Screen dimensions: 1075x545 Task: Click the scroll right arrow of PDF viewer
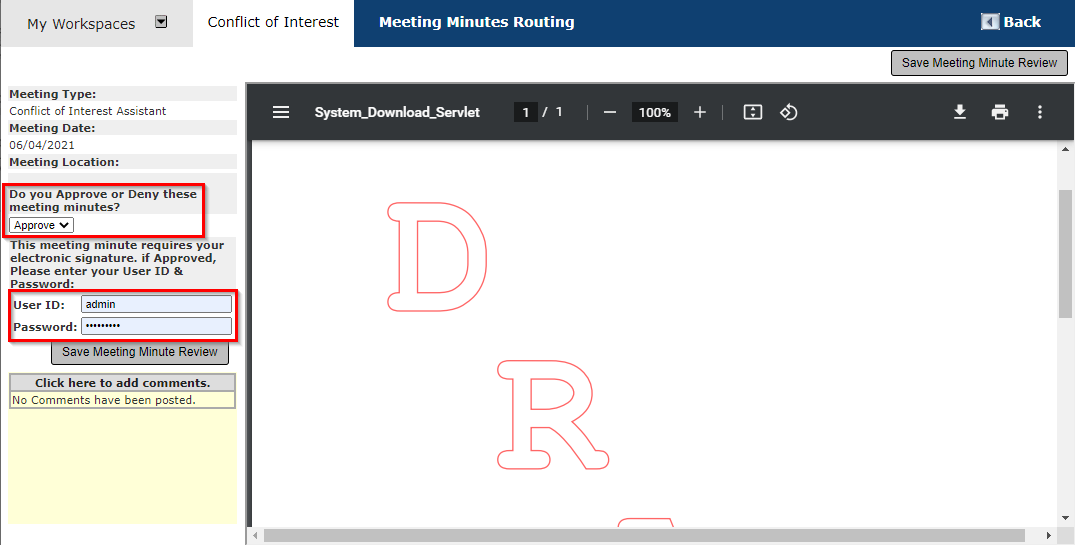click(1049, 535)
